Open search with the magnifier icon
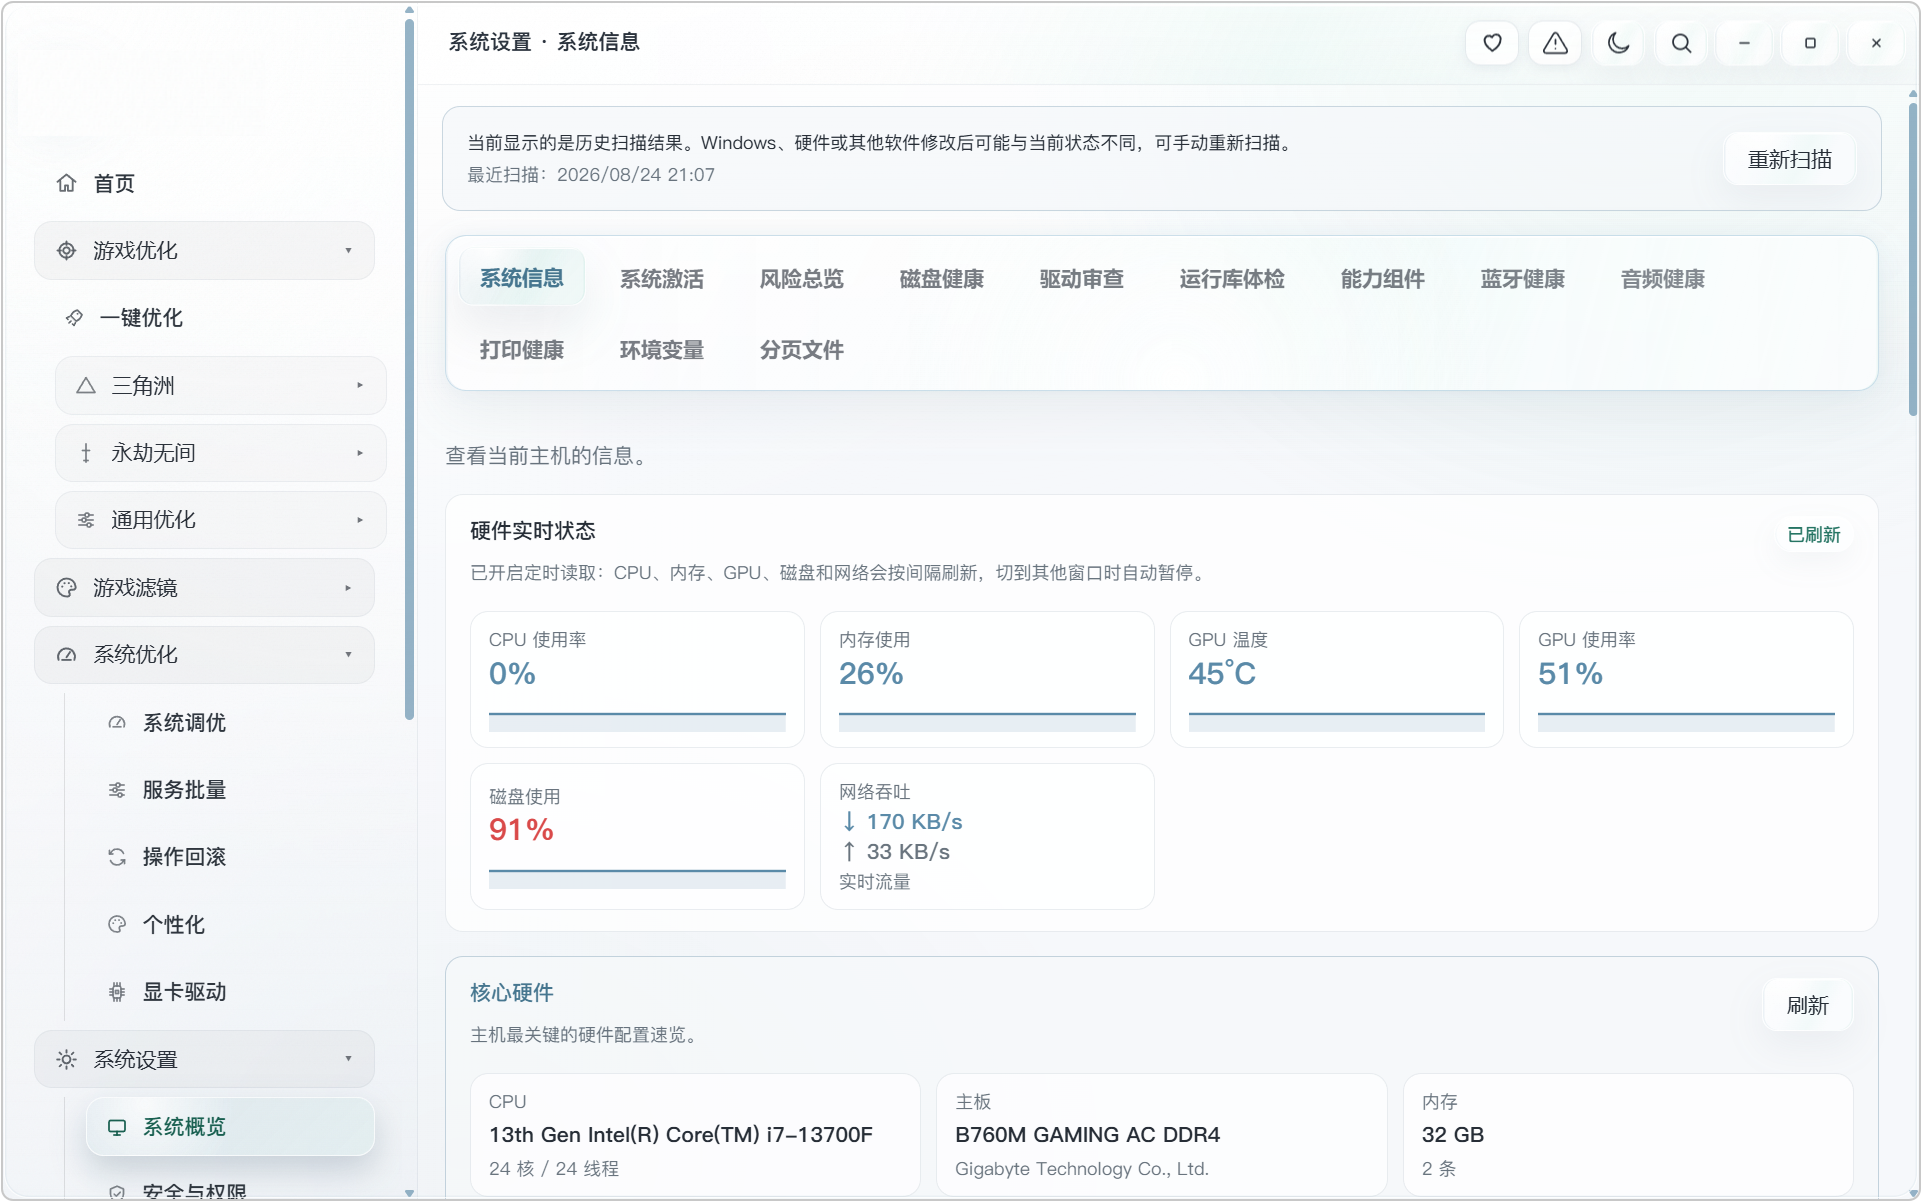 pos(1682,43)
